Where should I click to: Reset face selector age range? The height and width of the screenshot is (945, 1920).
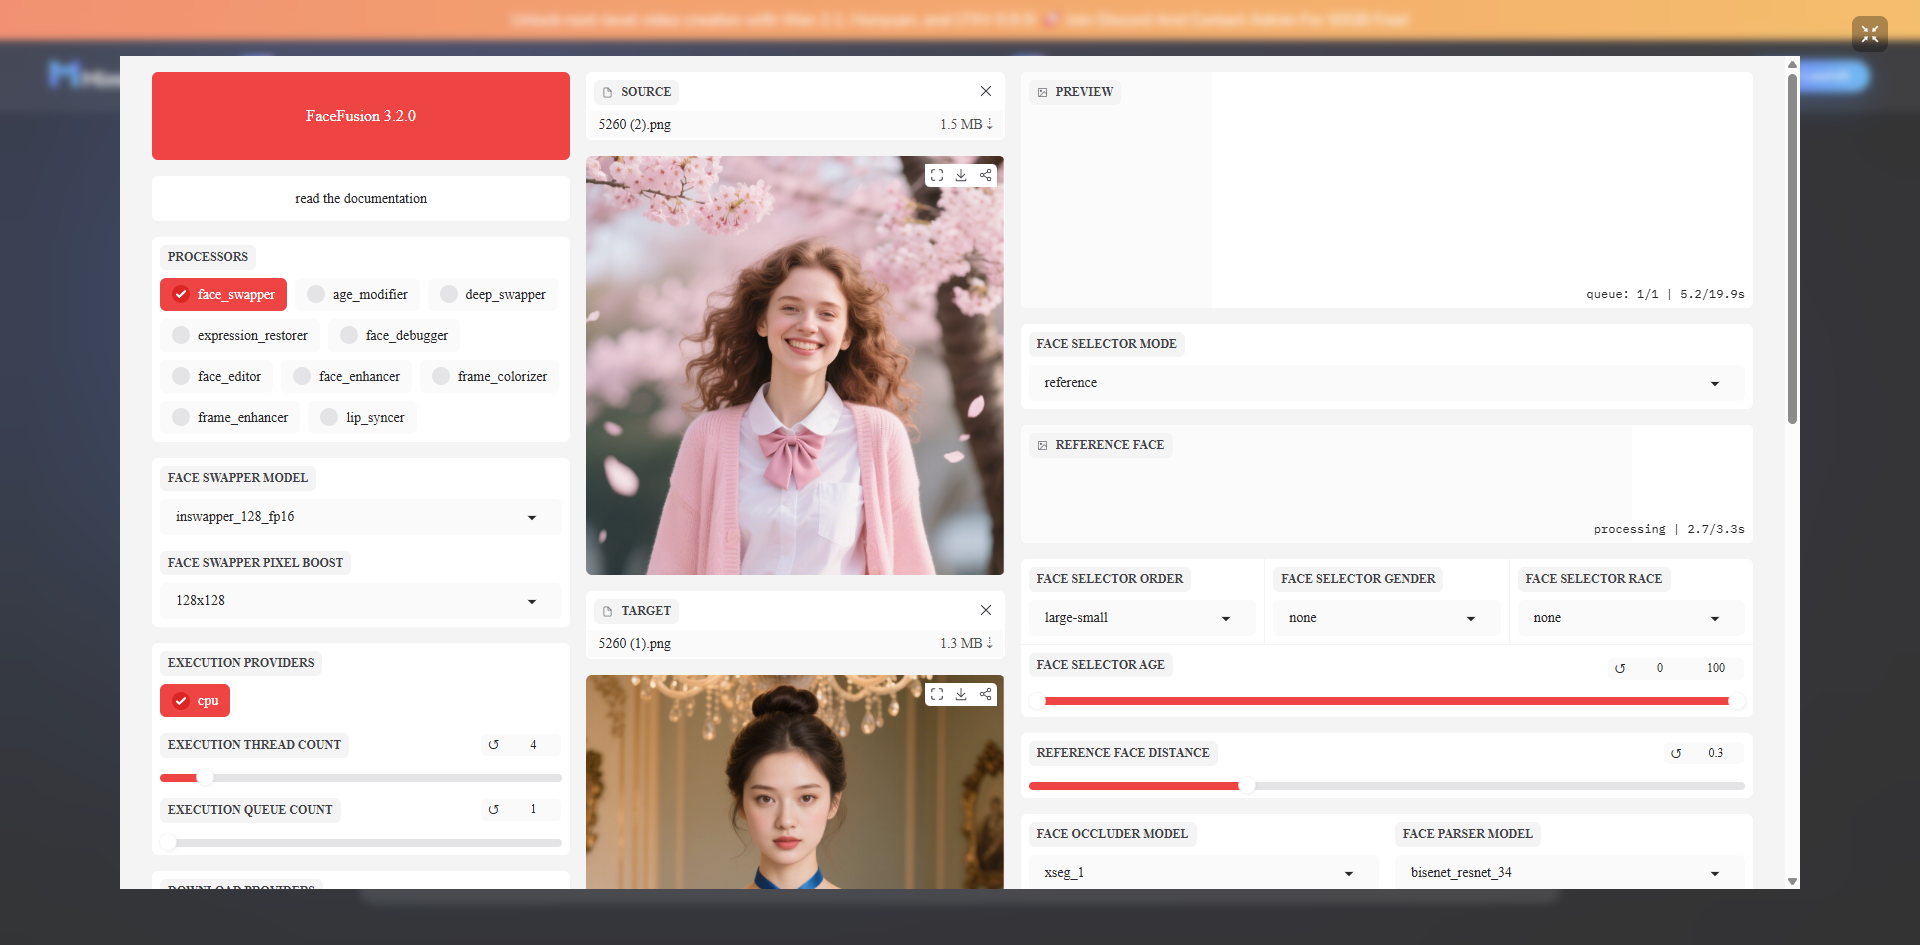tap(1620, 668)
